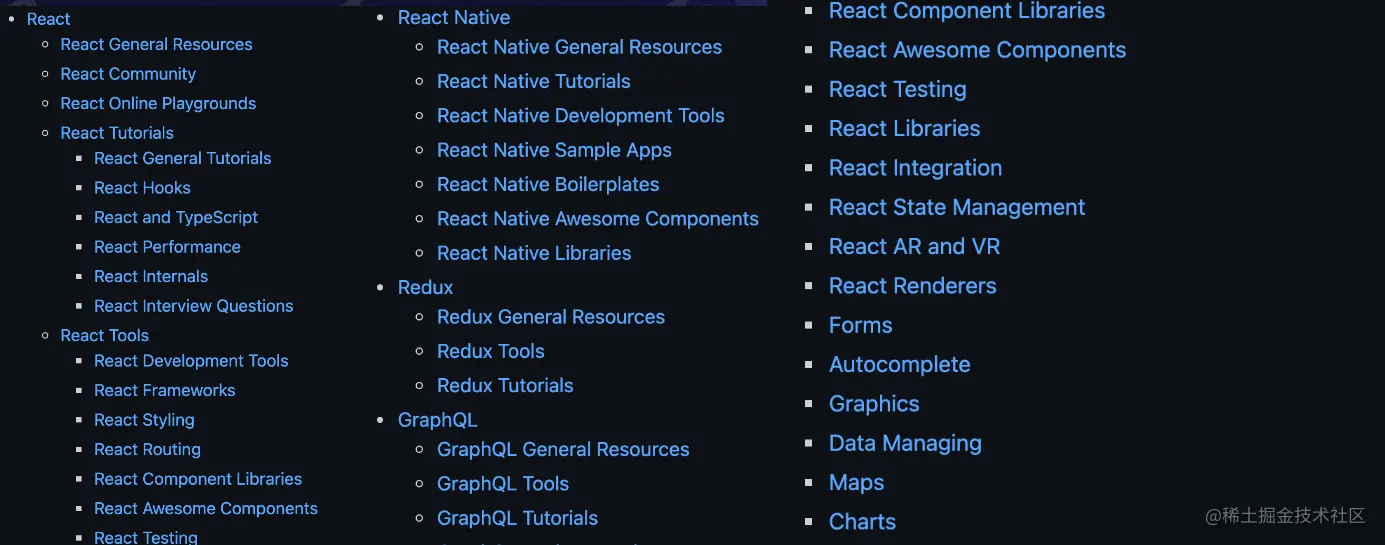Click the Graphics link
This screenshot has height=545, width=1385.
coord(874,404)
